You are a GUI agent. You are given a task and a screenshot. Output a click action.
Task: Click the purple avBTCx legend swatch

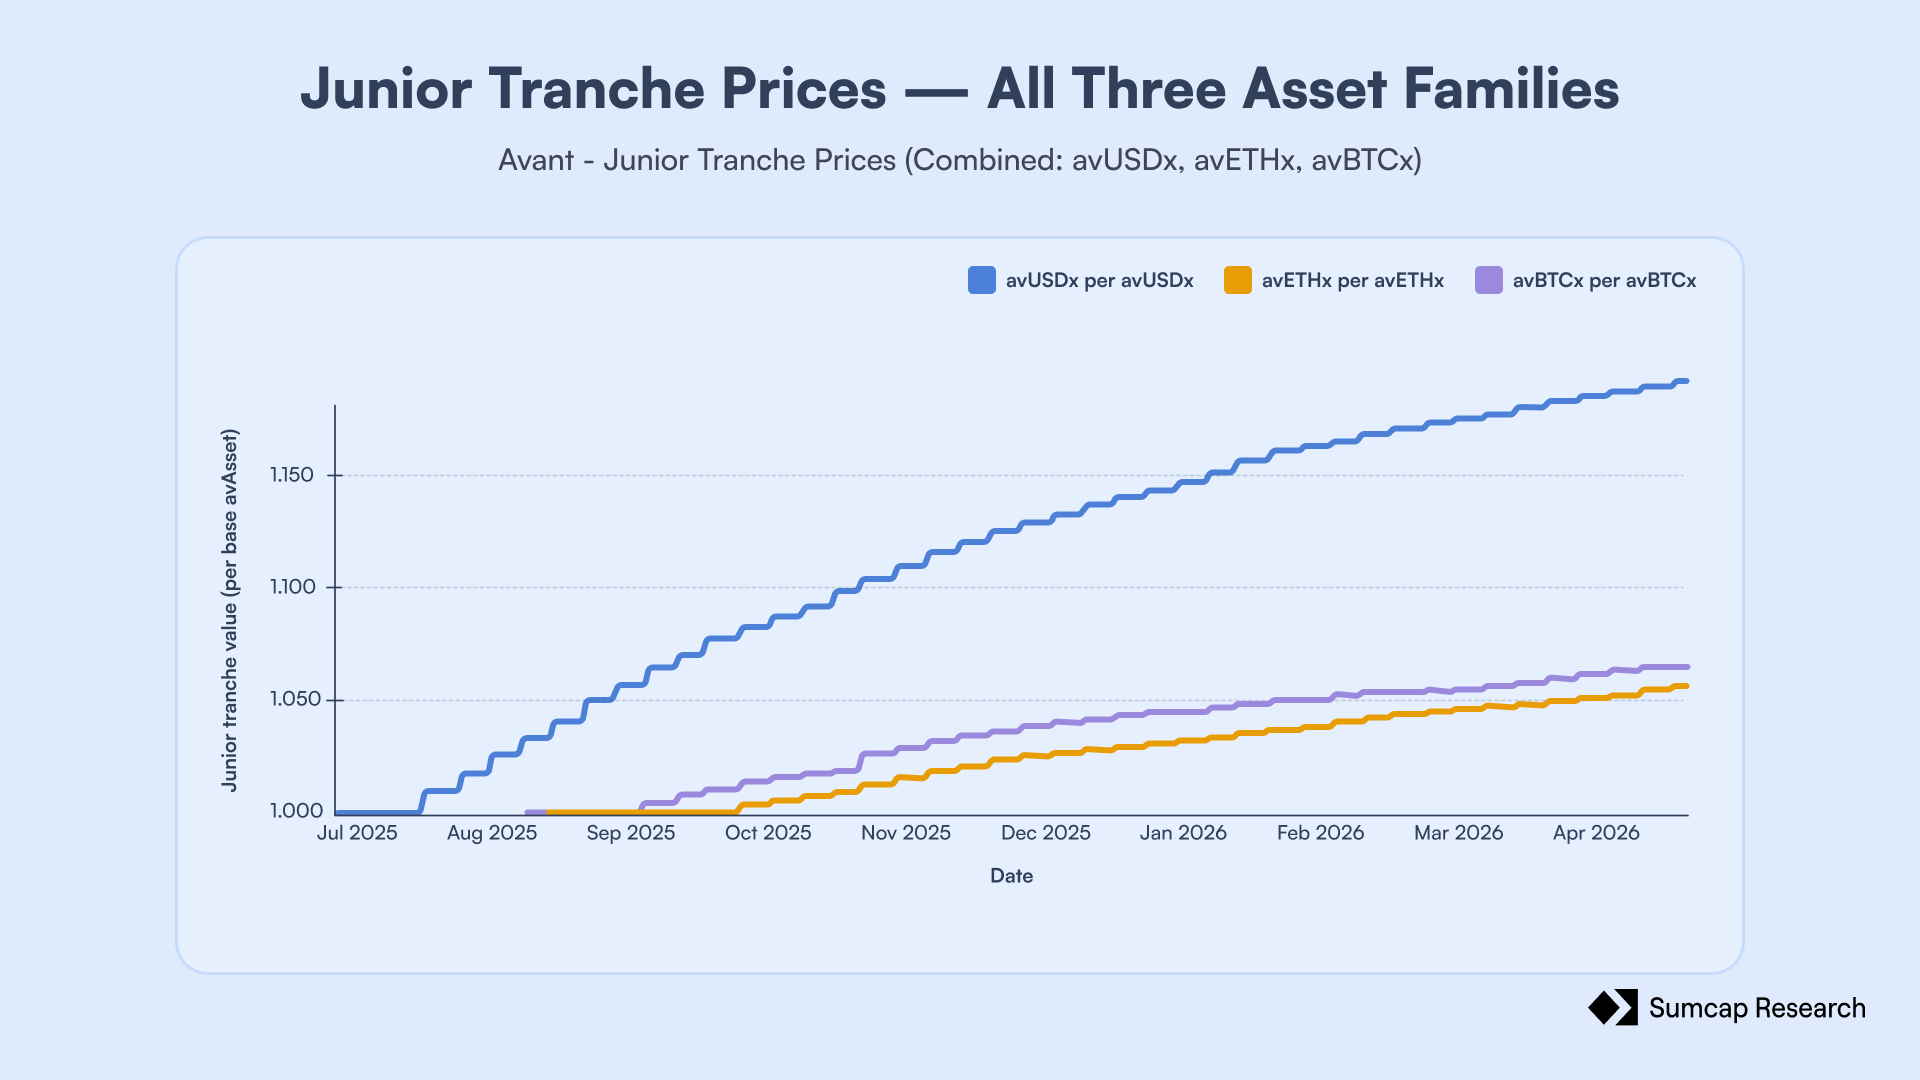point(1489,280)
